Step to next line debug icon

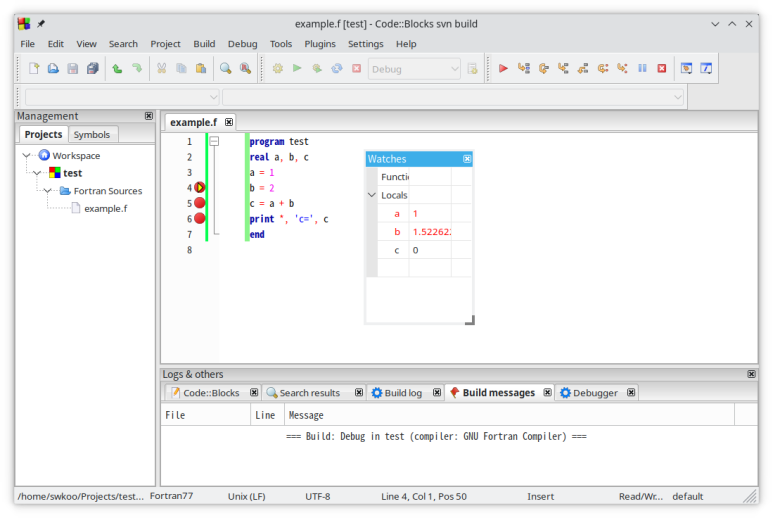click(543, 69)
